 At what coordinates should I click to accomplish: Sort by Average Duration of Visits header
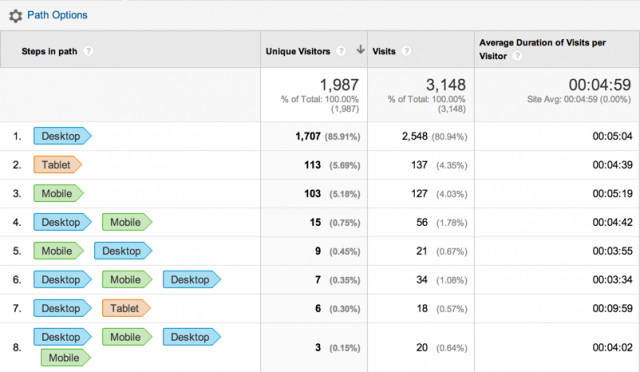pos(542,49)
